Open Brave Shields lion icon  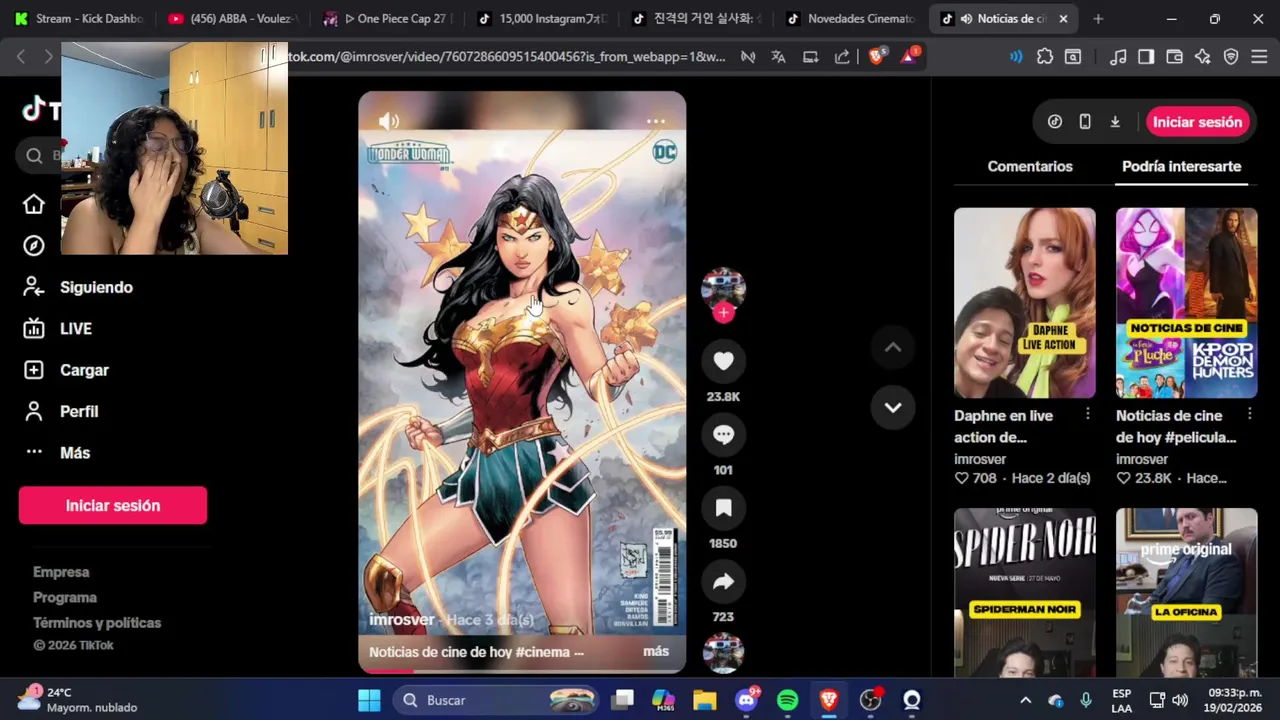[877, 56]
